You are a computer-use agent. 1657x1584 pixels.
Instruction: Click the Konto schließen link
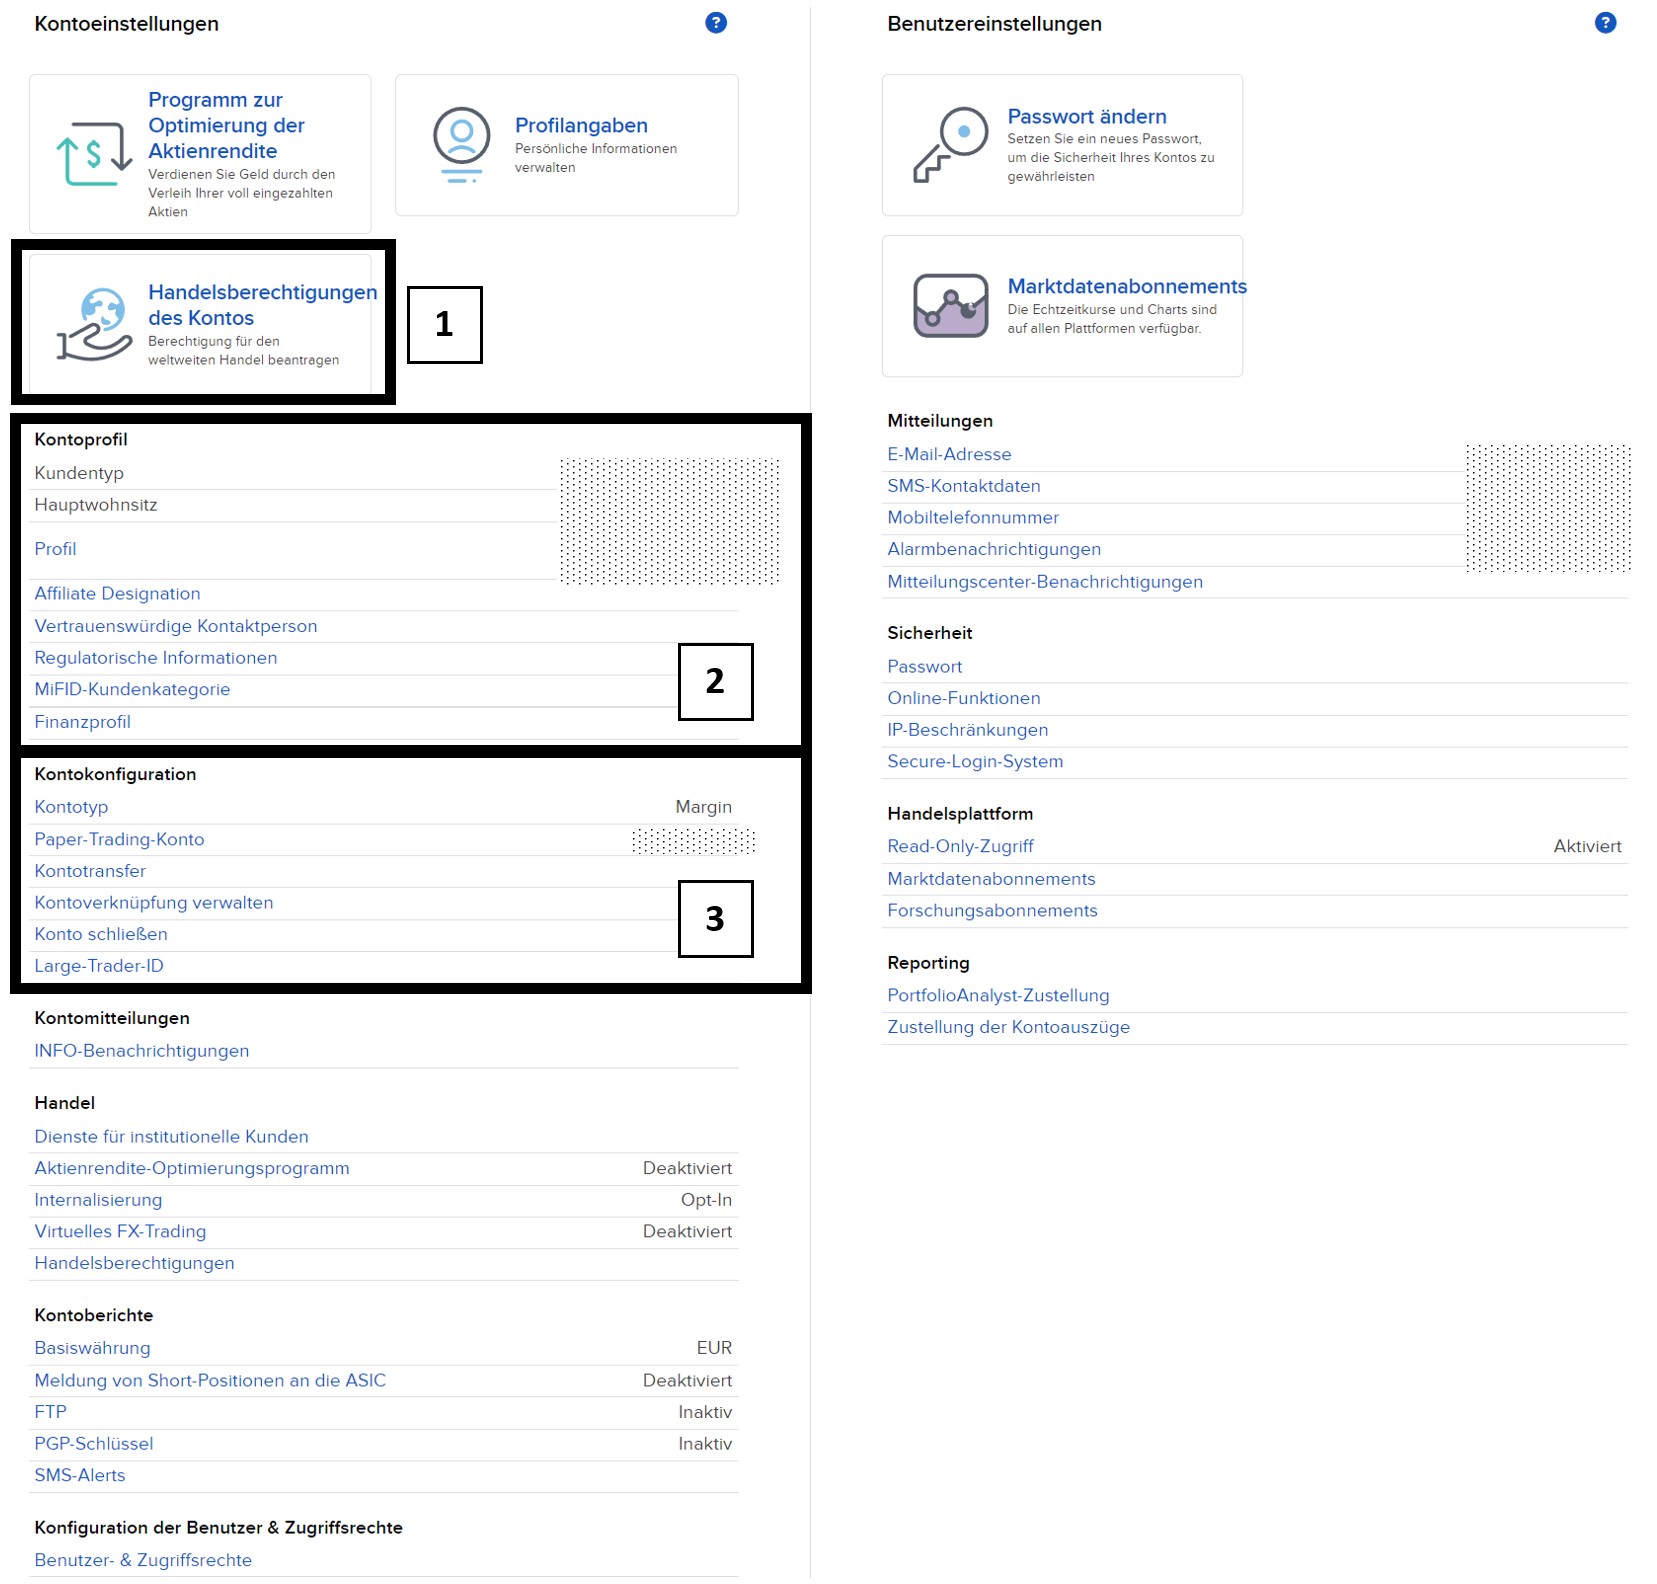pyautogui.click(x=101, y=934)
